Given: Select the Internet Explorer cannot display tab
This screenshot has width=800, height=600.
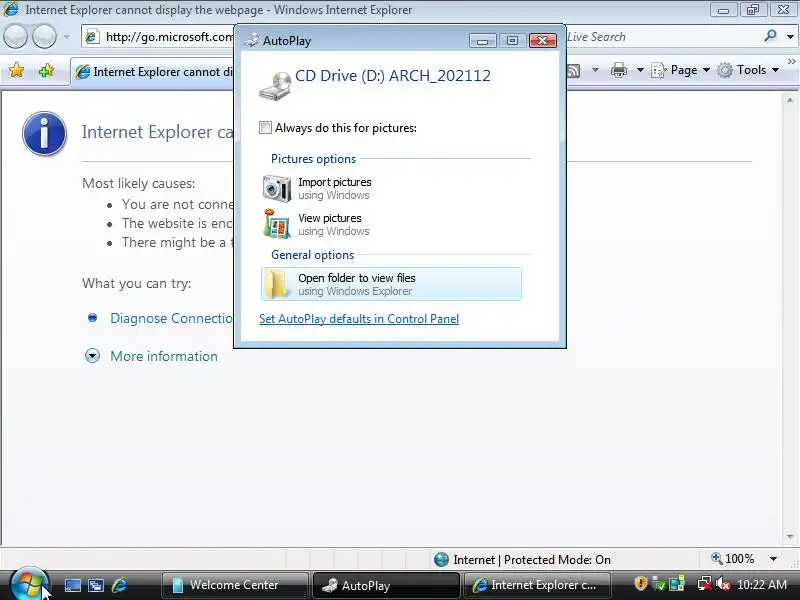Looking at the screenshot, I should click(x=152, y=71).
